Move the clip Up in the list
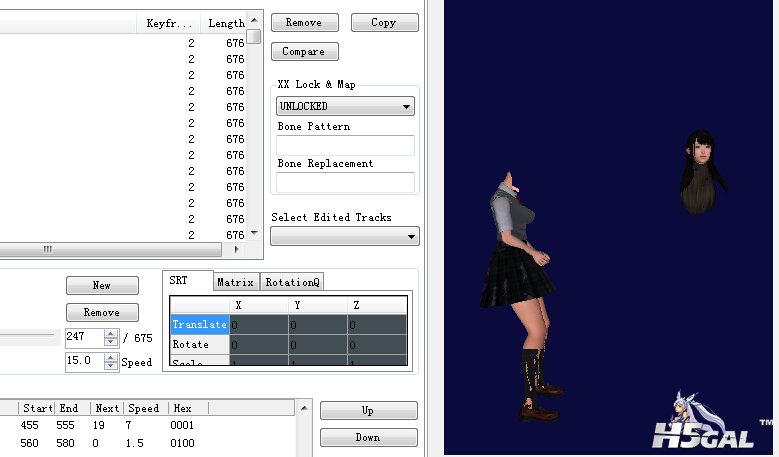Viewport: 779px width, 457px height. (x=368, y=410)
